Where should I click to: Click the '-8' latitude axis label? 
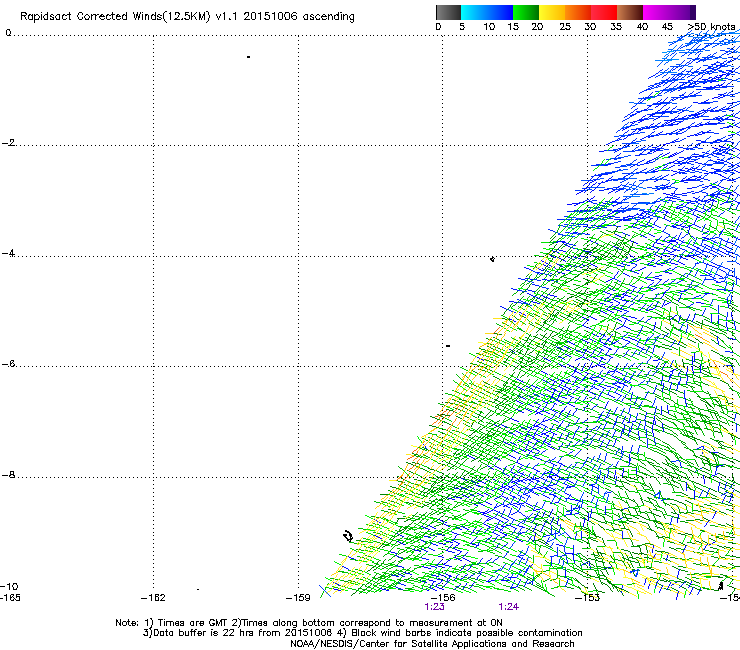click(8, 475)
